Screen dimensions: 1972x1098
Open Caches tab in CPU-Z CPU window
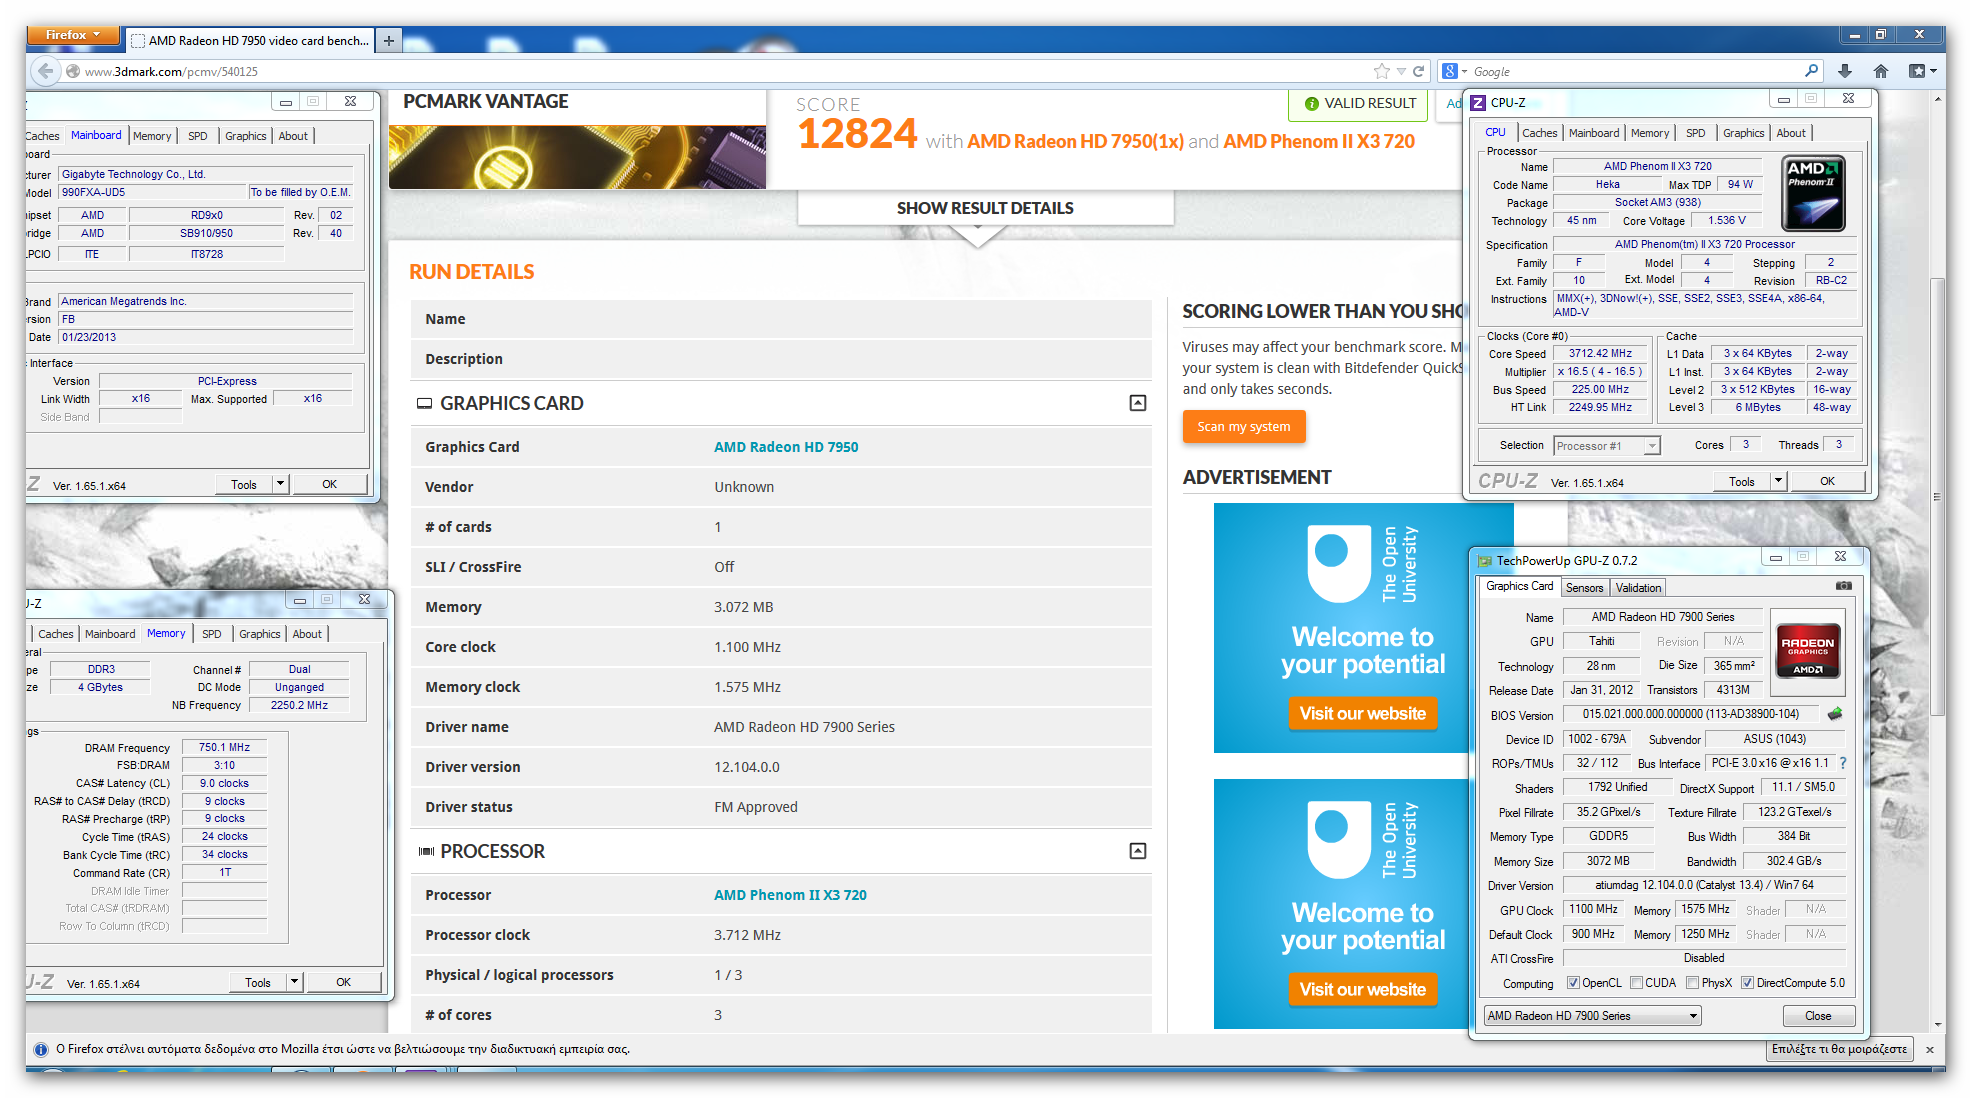1539,133
